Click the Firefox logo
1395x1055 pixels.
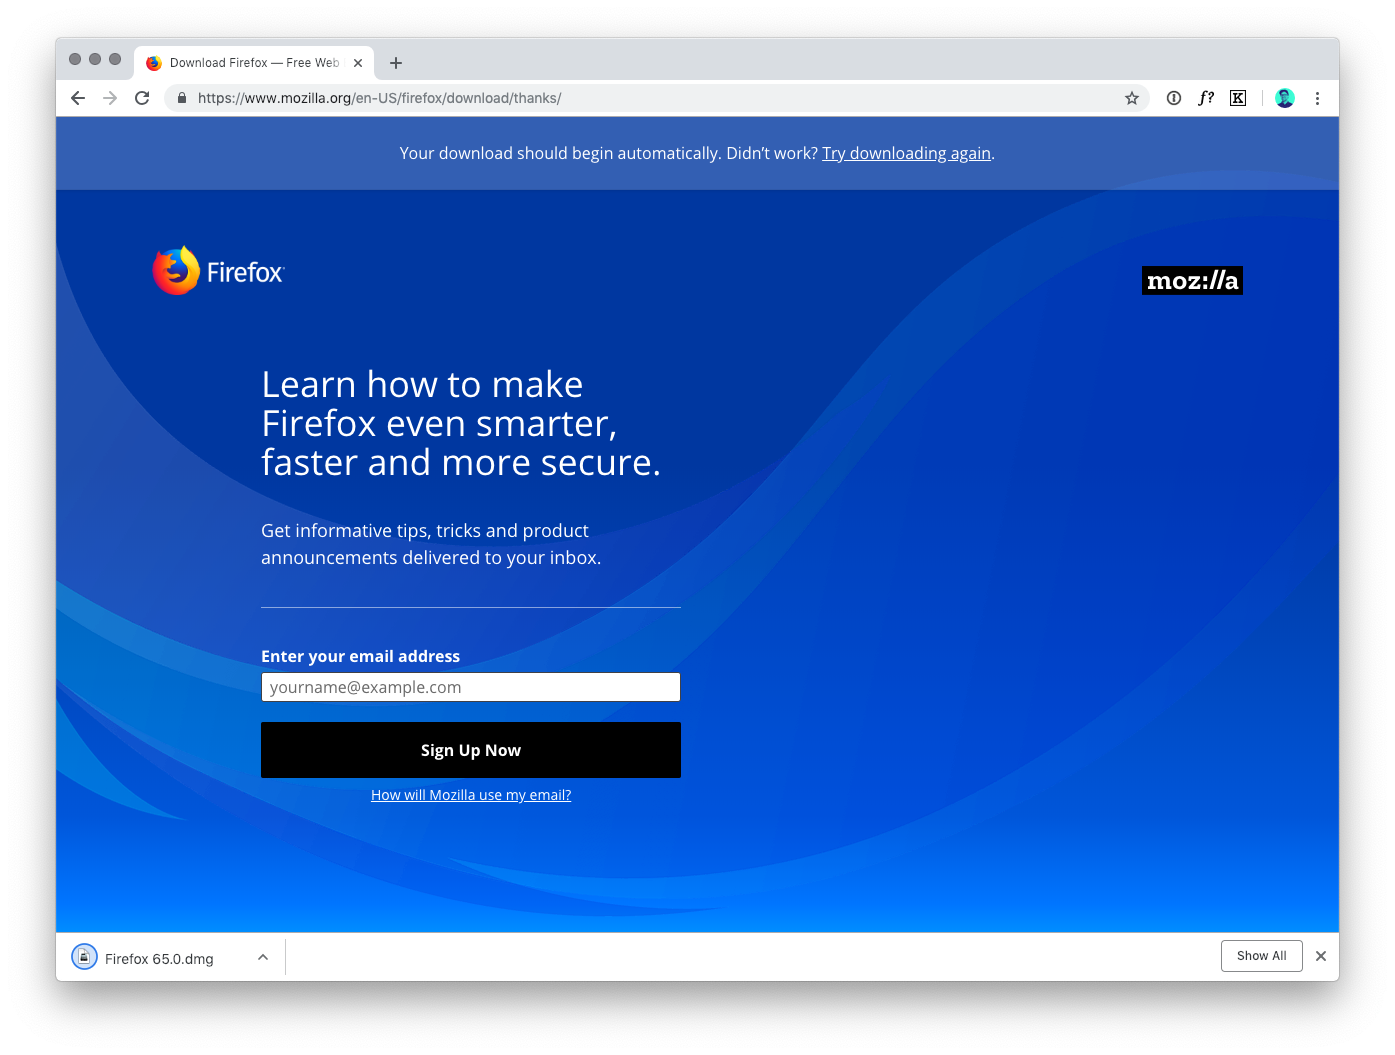click(218, 271)
